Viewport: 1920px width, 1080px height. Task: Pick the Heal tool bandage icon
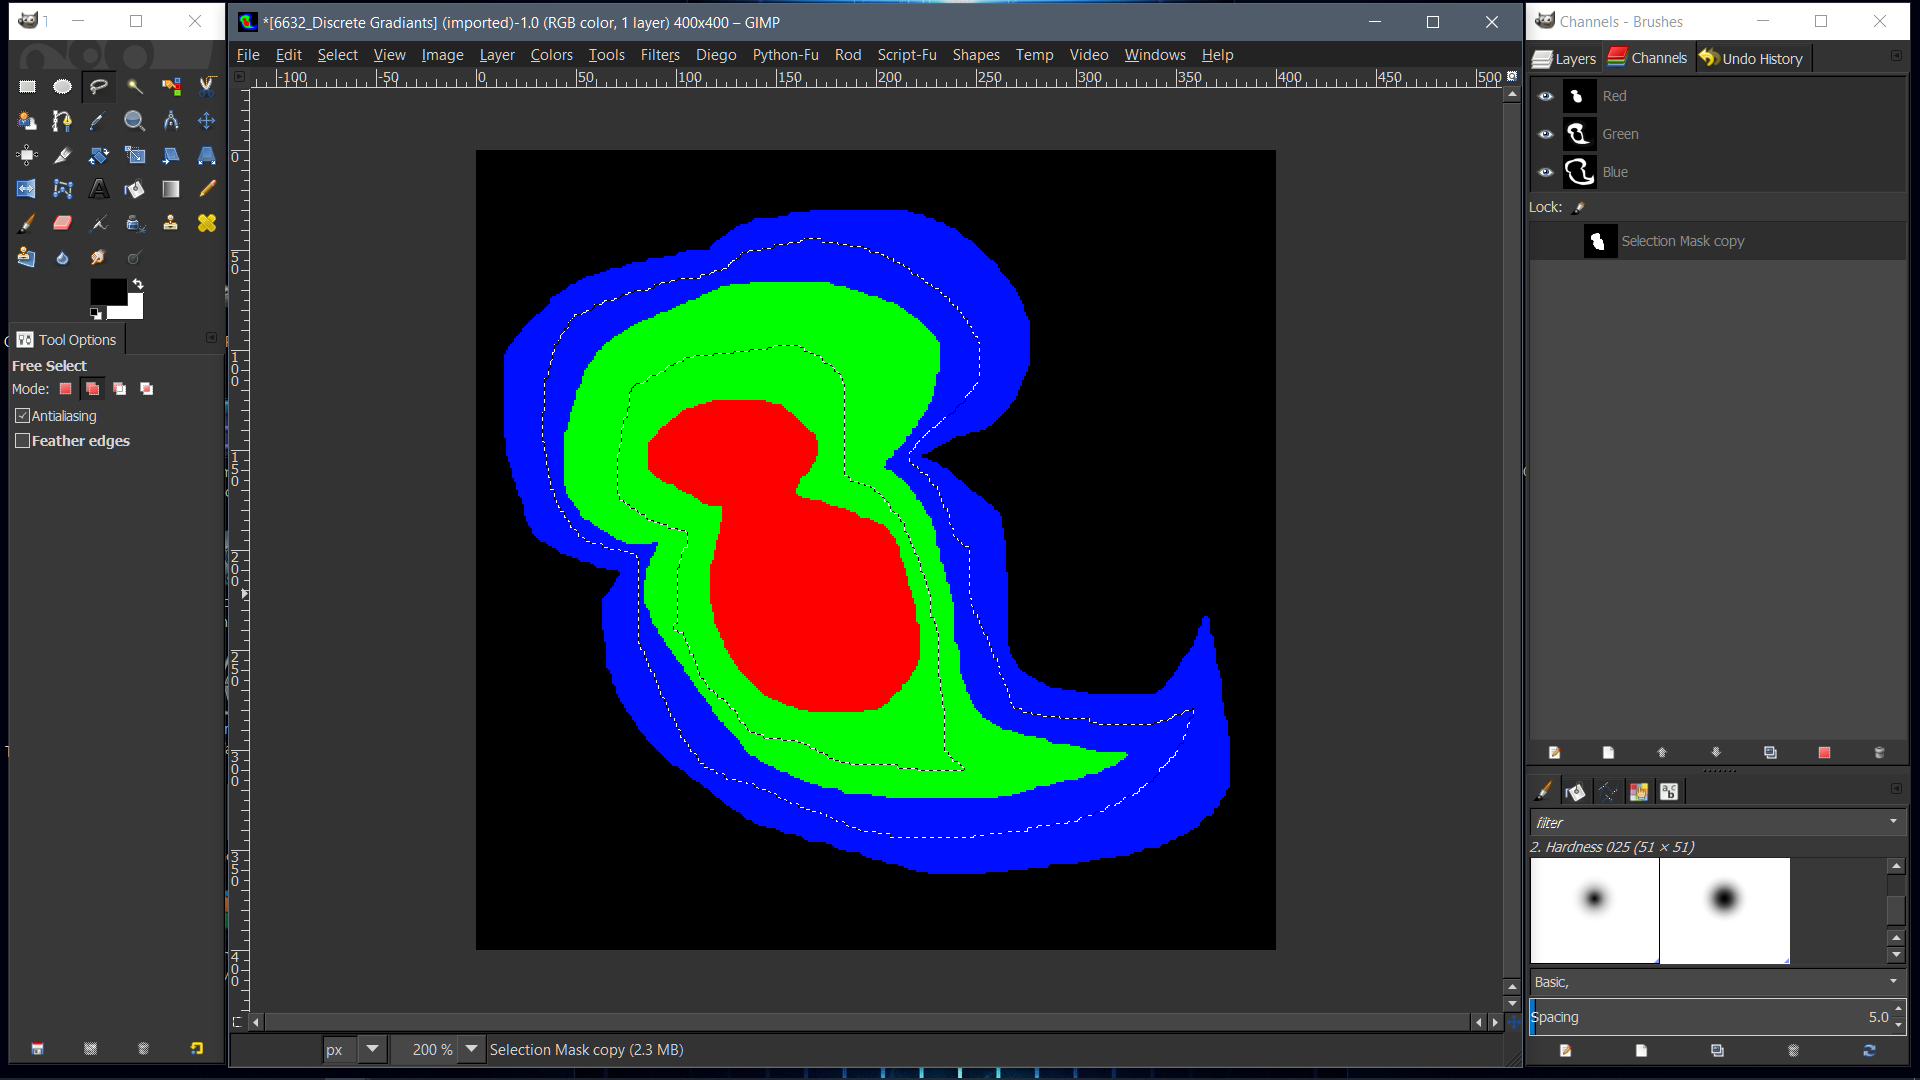[x=206, y=223]
